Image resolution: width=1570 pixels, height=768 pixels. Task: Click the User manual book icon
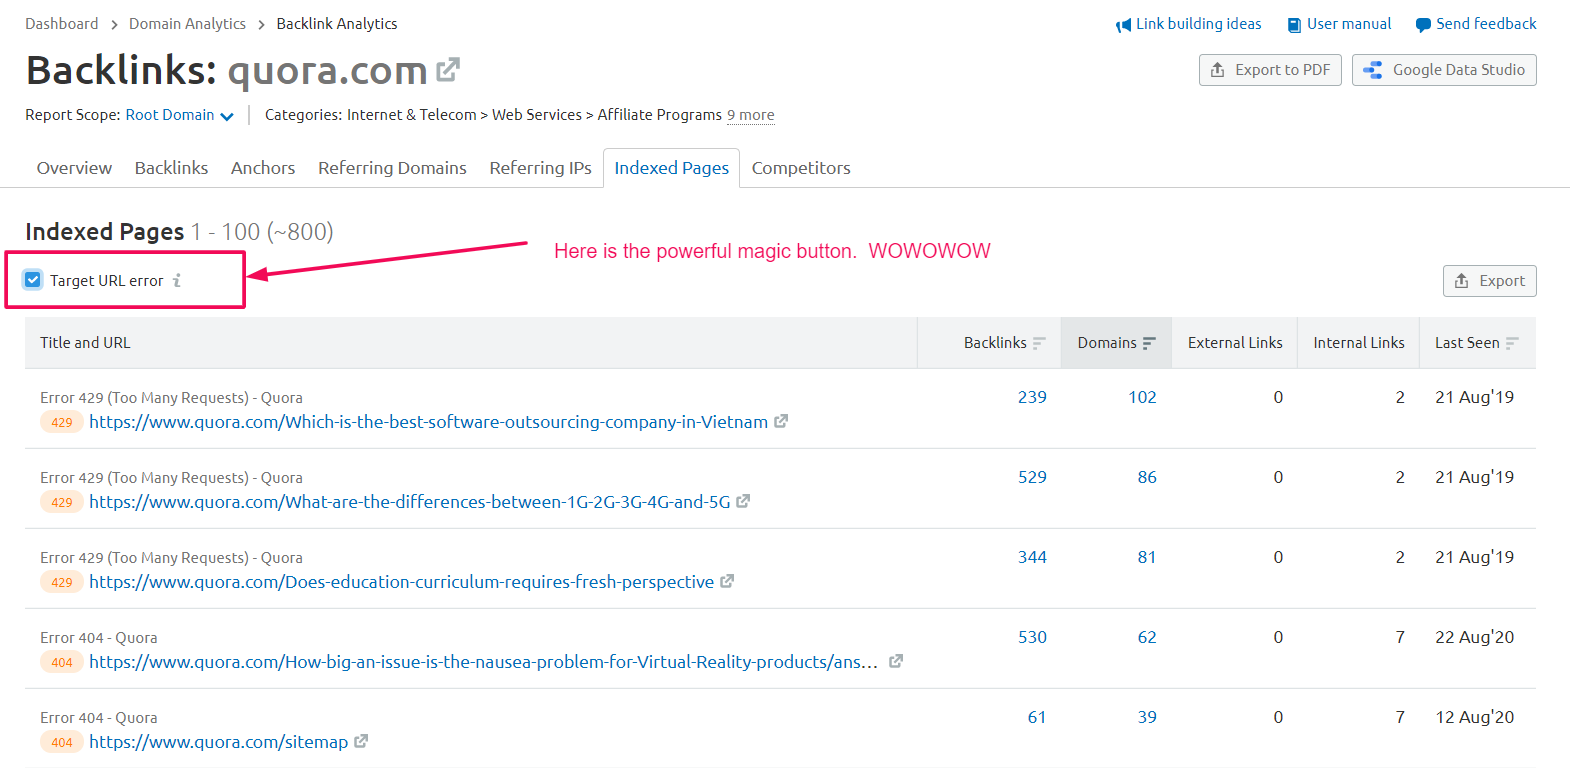point(1294,25)
